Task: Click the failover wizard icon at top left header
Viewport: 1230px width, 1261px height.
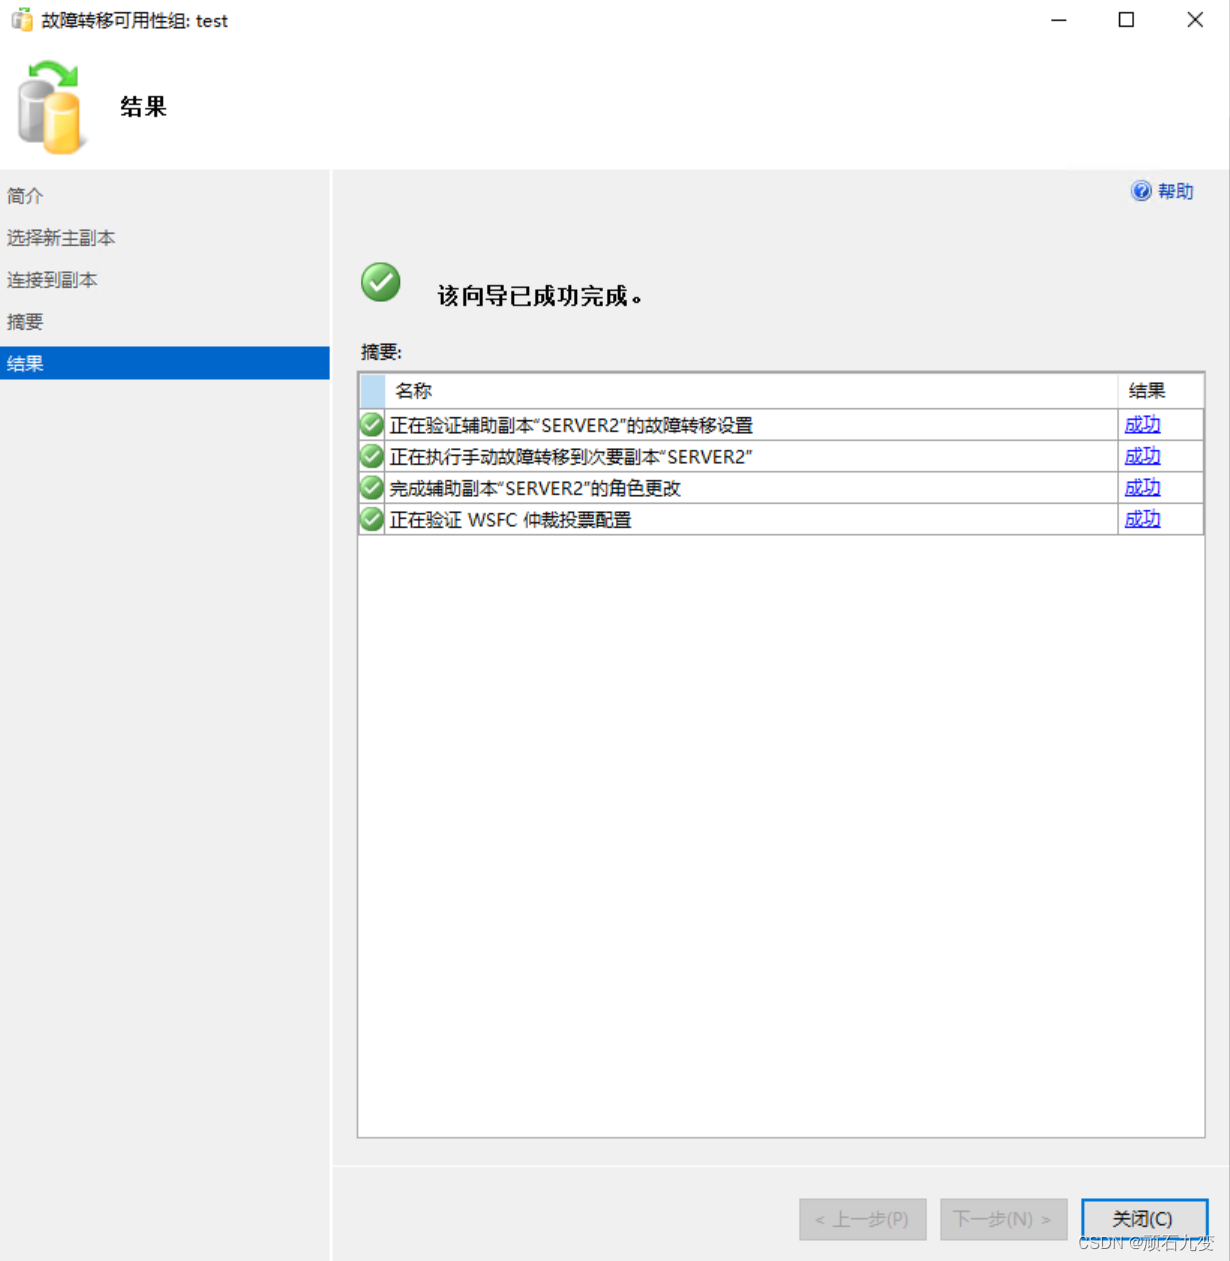Action: click(51, 105)
